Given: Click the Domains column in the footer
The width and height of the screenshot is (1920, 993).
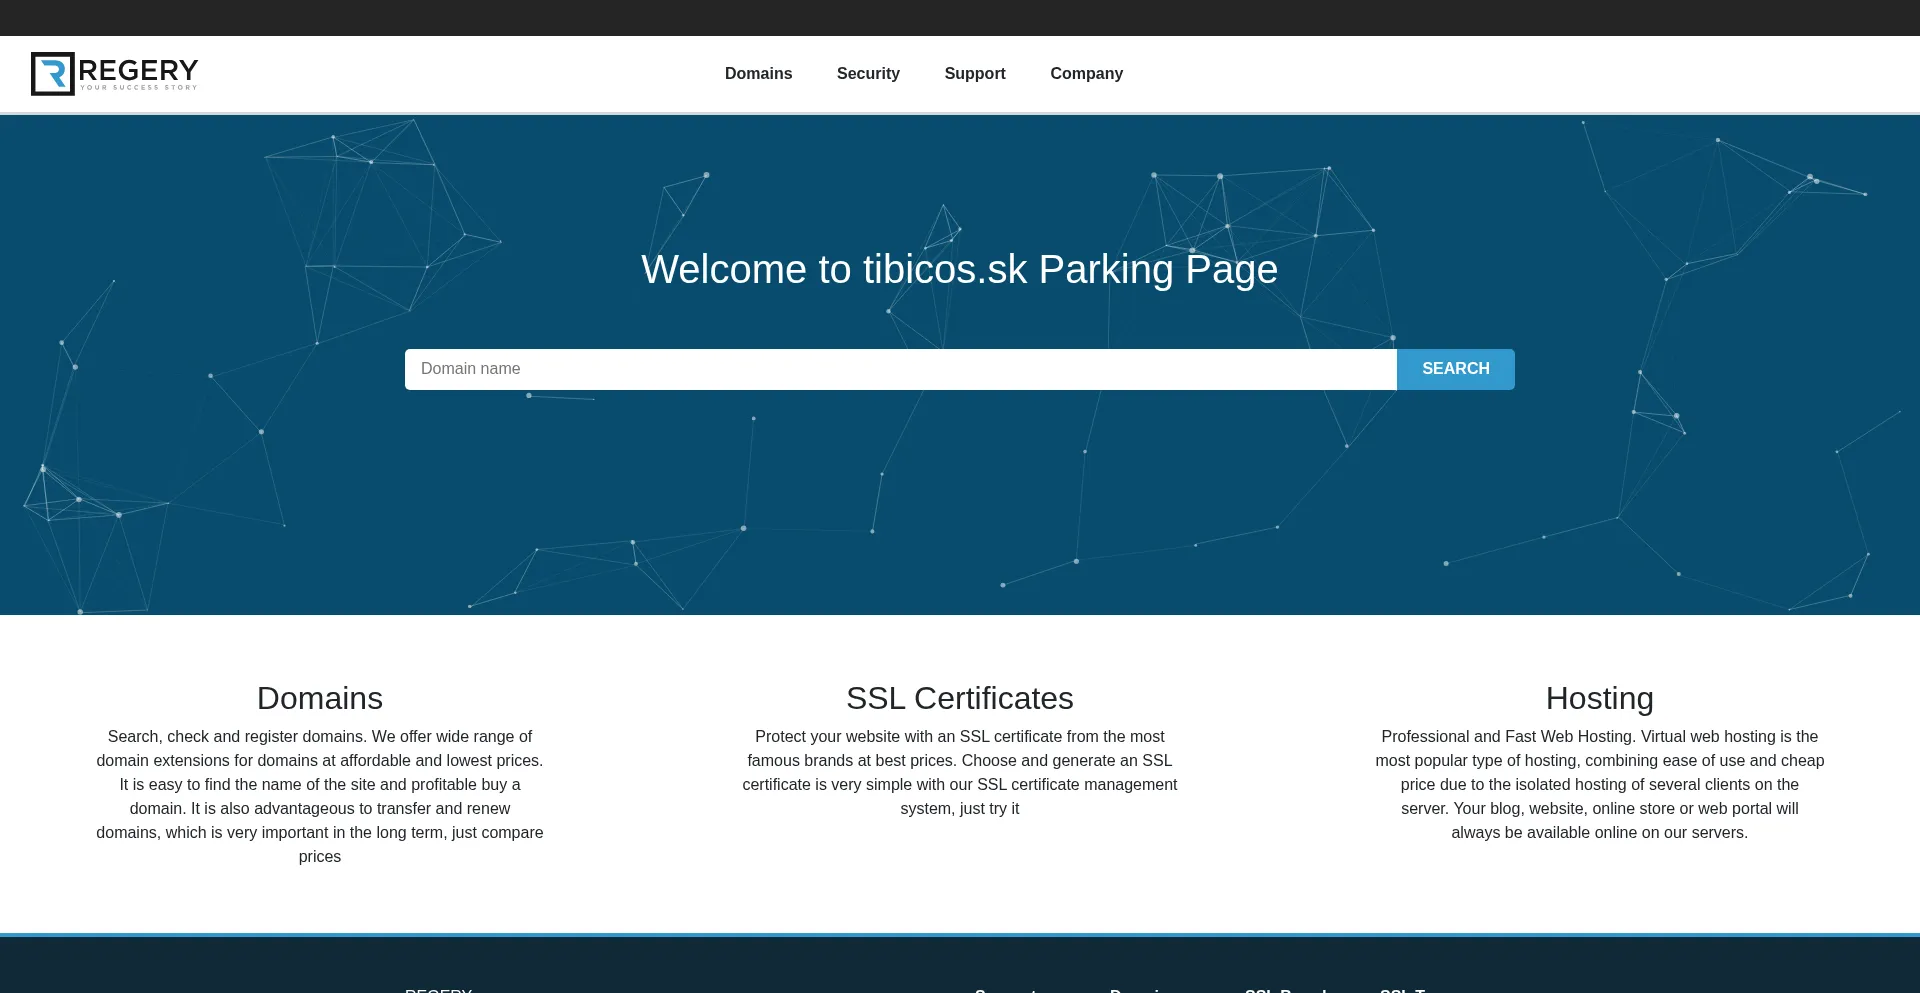Looking at the screenshot, I should (x=1140, y=989).
